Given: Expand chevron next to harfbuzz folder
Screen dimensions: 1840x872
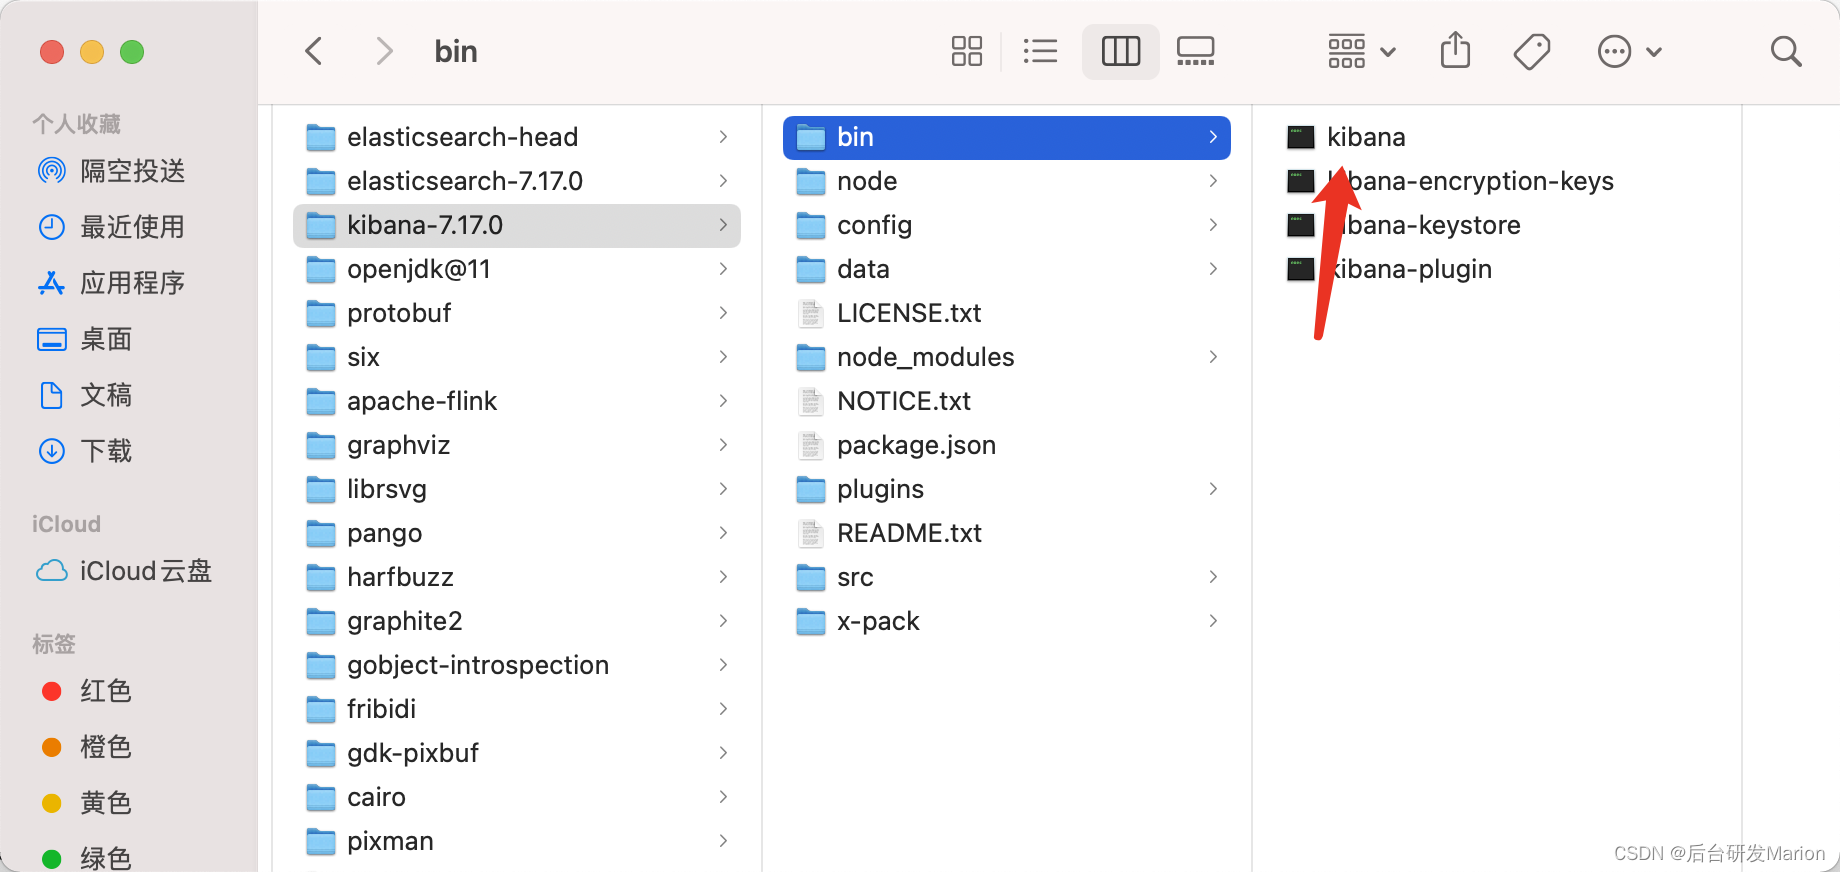Looking at the screenshot, I should [x=723, y=577].
